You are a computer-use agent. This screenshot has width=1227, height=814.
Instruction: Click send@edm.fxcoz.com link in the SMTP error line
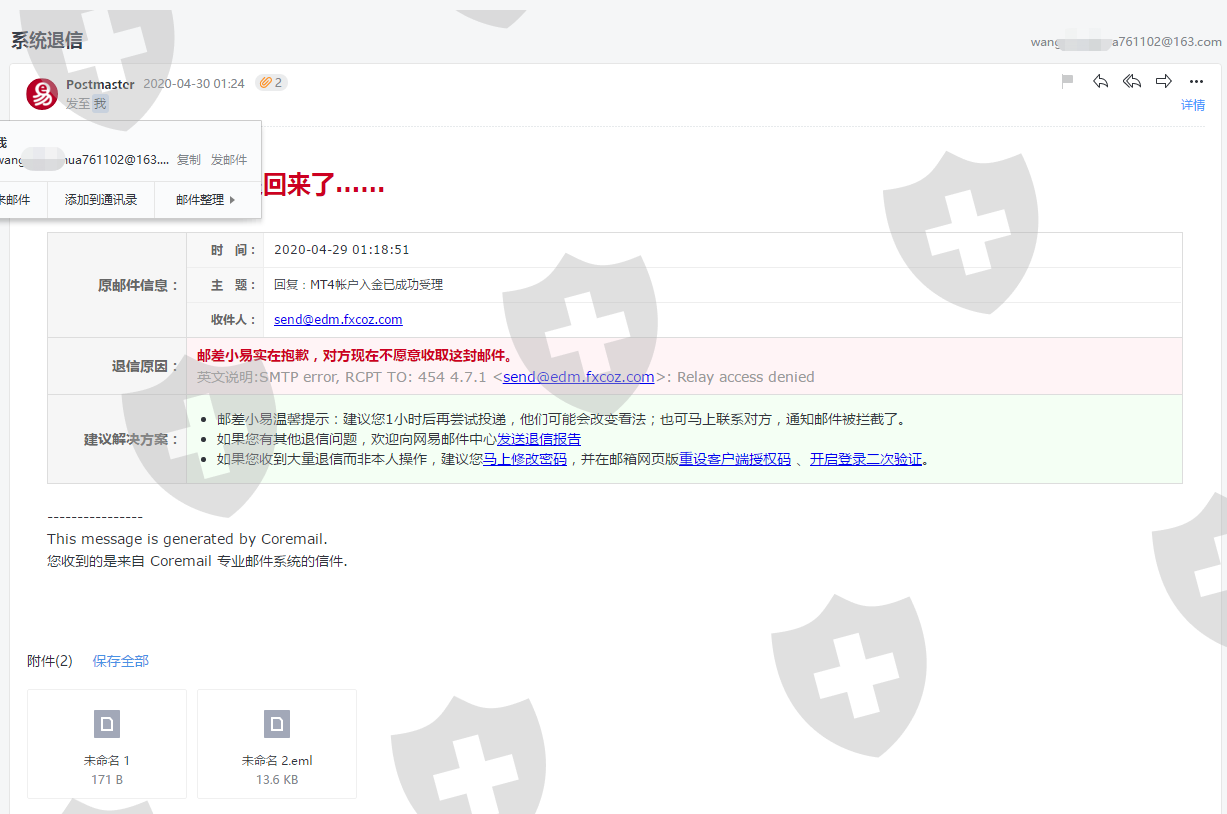pyautogui.click(x=579, y=377)
